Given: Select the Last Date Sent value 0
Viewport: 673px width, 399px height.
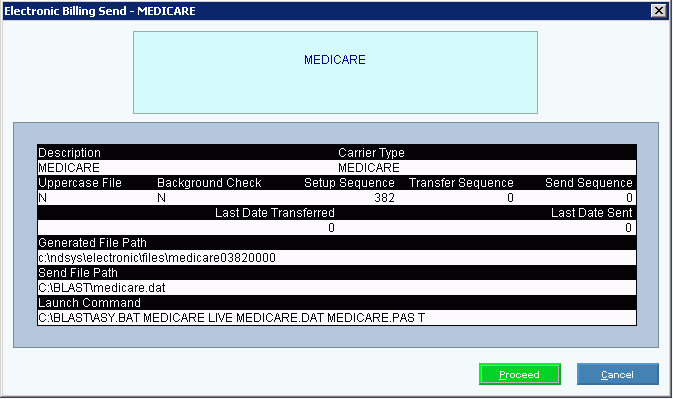Looking at the screenshot, I should pyautogui.click(x=628, y=228).
